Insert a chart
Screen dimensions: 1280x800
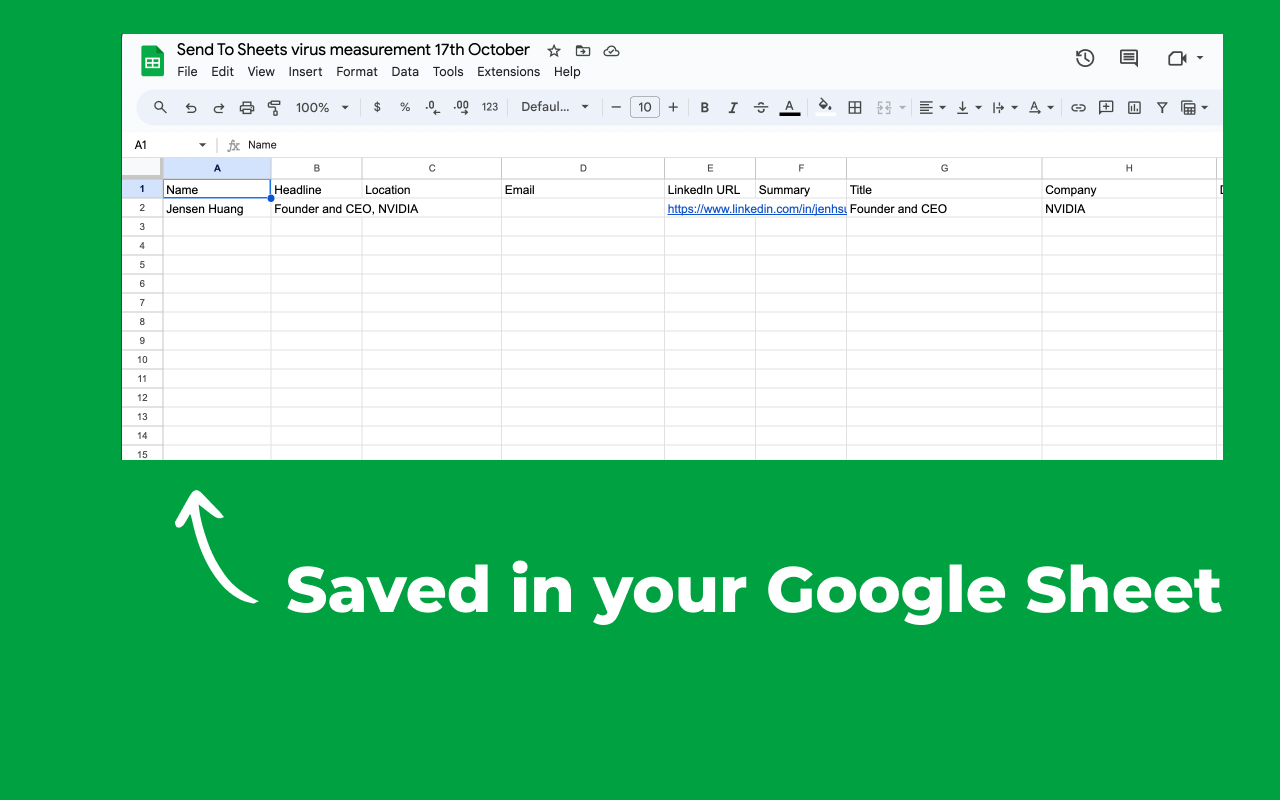(x=1134, y=107)
